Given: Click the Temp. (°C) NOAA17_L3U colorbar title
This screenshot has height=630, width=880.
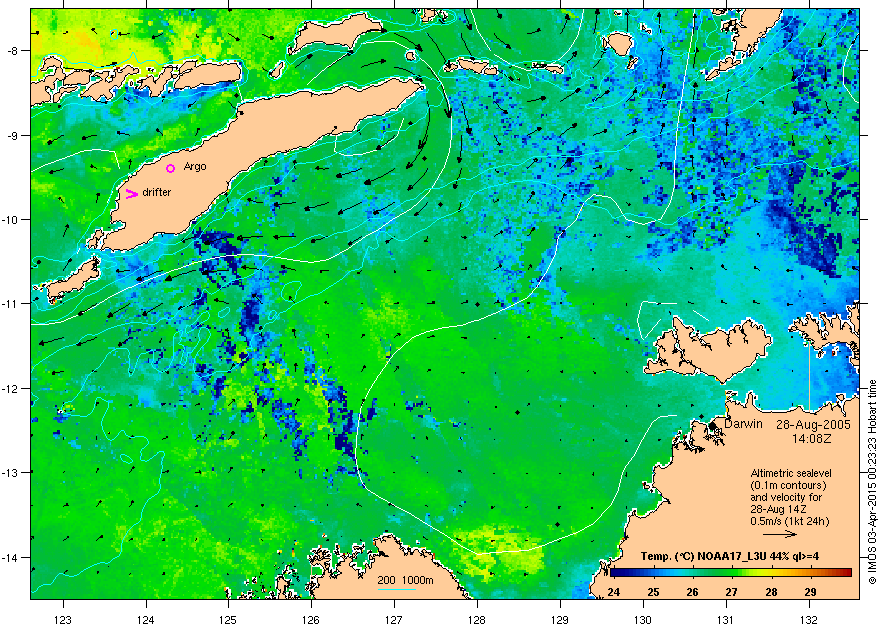Looking at the screenshot, I should [730, 557].
